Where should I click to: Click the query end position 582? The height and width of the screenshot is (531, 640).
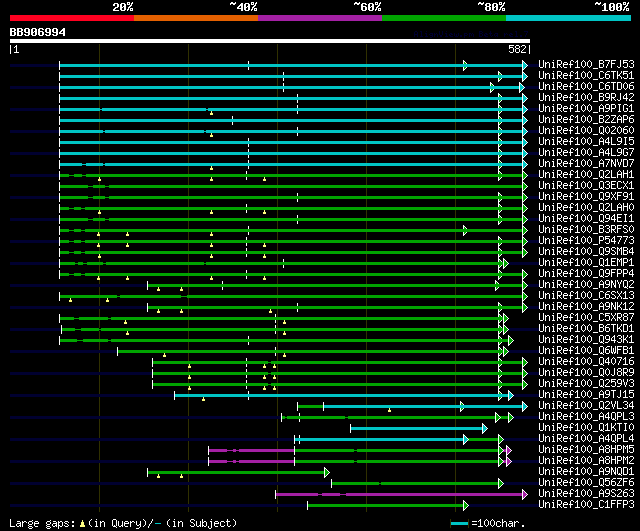[517, 49]
